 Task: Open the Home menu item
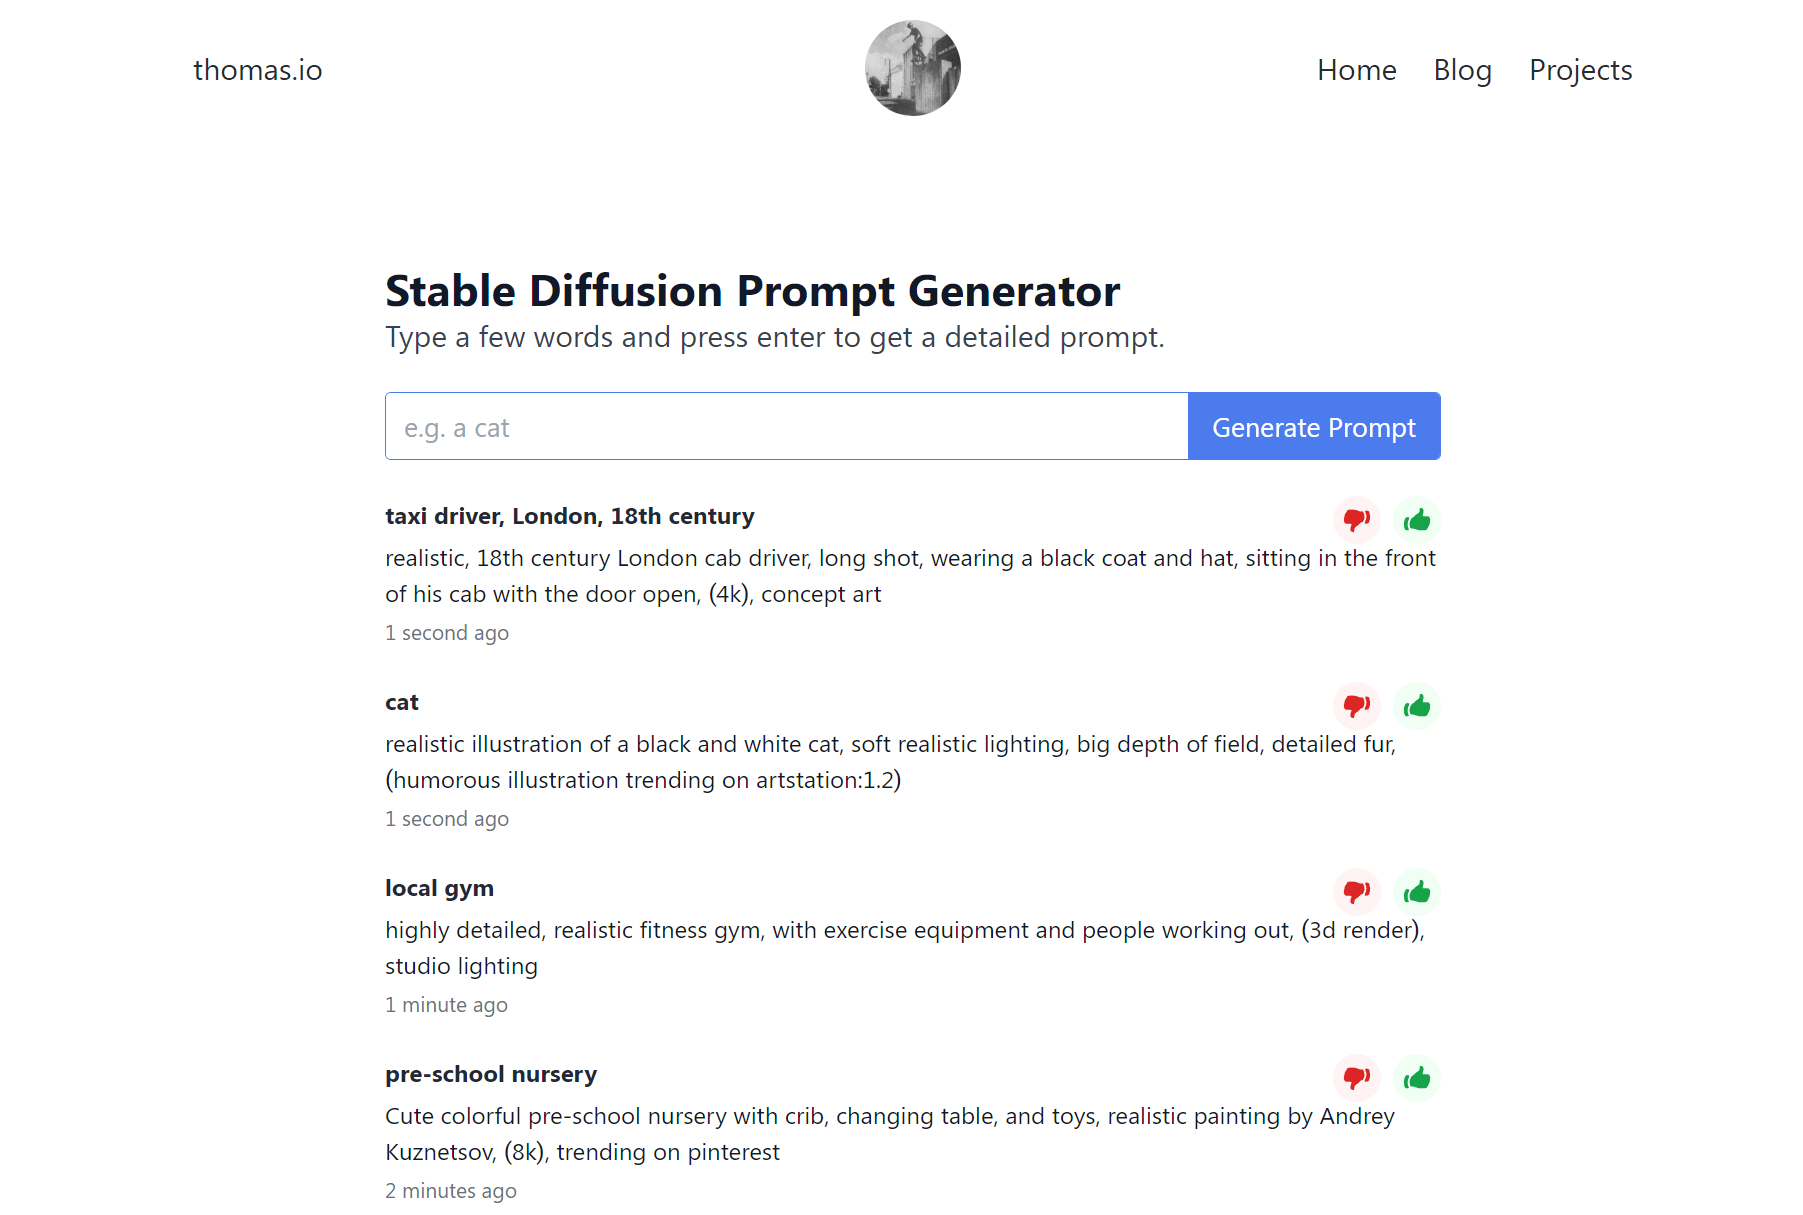click(1356, 70)
